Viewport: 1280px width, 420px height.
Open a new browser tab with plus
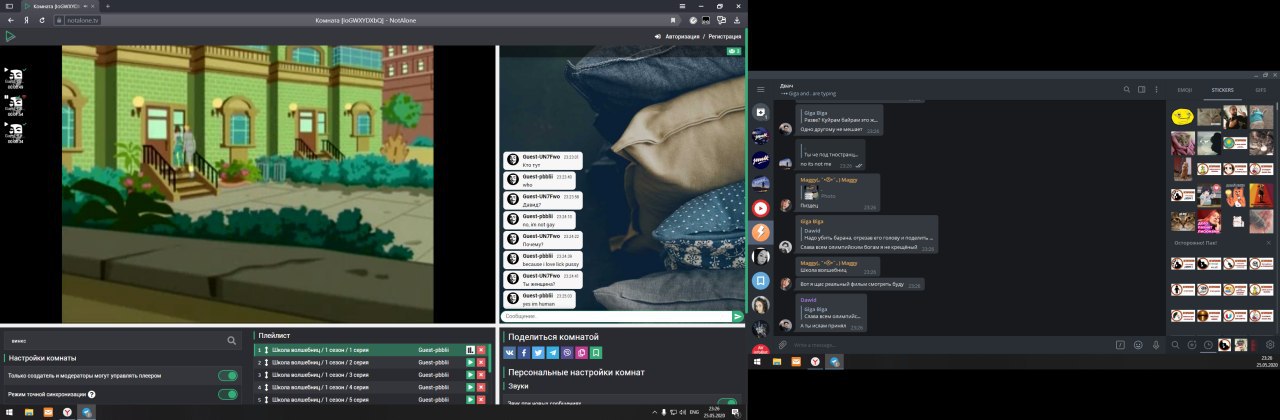107,5
